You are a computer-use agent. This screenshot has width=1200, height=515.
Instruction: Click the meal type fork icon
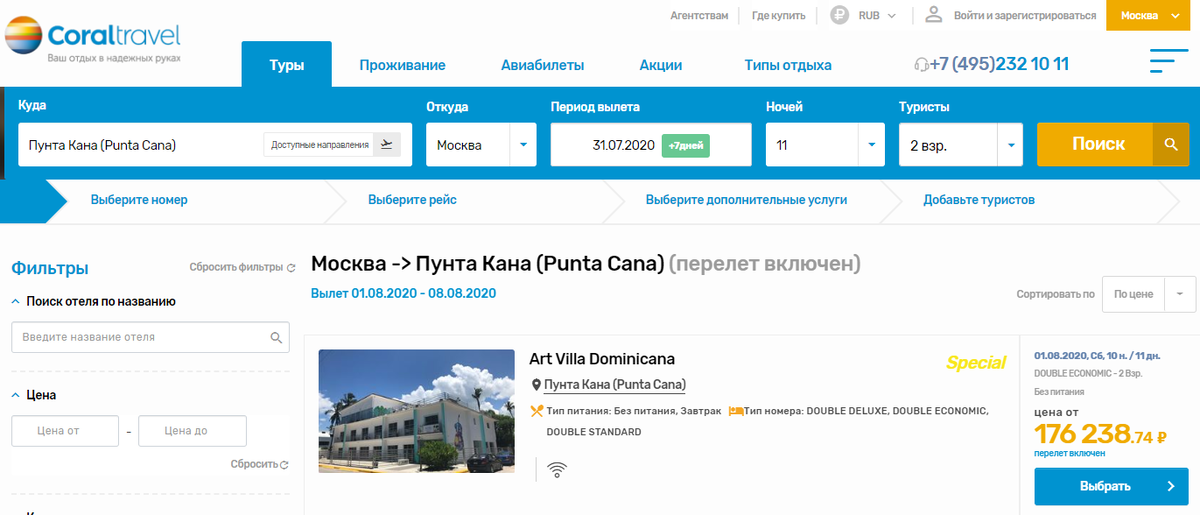coord(536,410)
